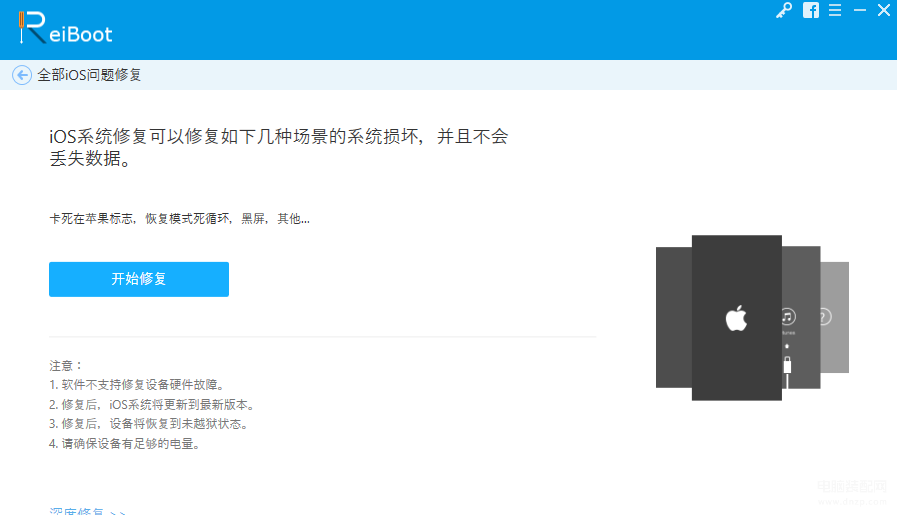Open the Facebook page icon
This screenshot has height=515, width=897.
coord(811,10)
